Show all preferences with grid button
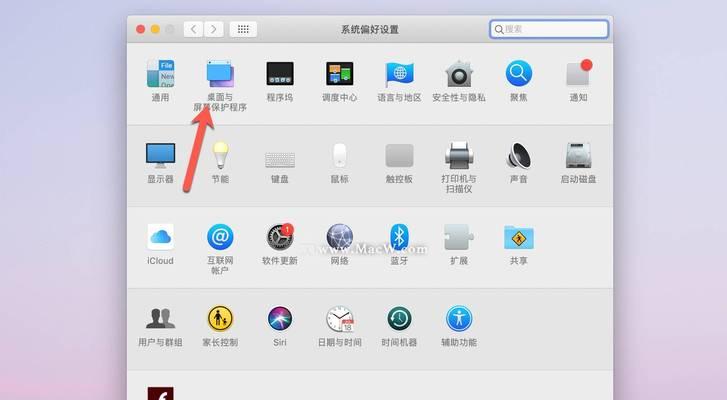The width and height of the screenshot is (727, 400). pyautogui.click(x=243, y=29)
